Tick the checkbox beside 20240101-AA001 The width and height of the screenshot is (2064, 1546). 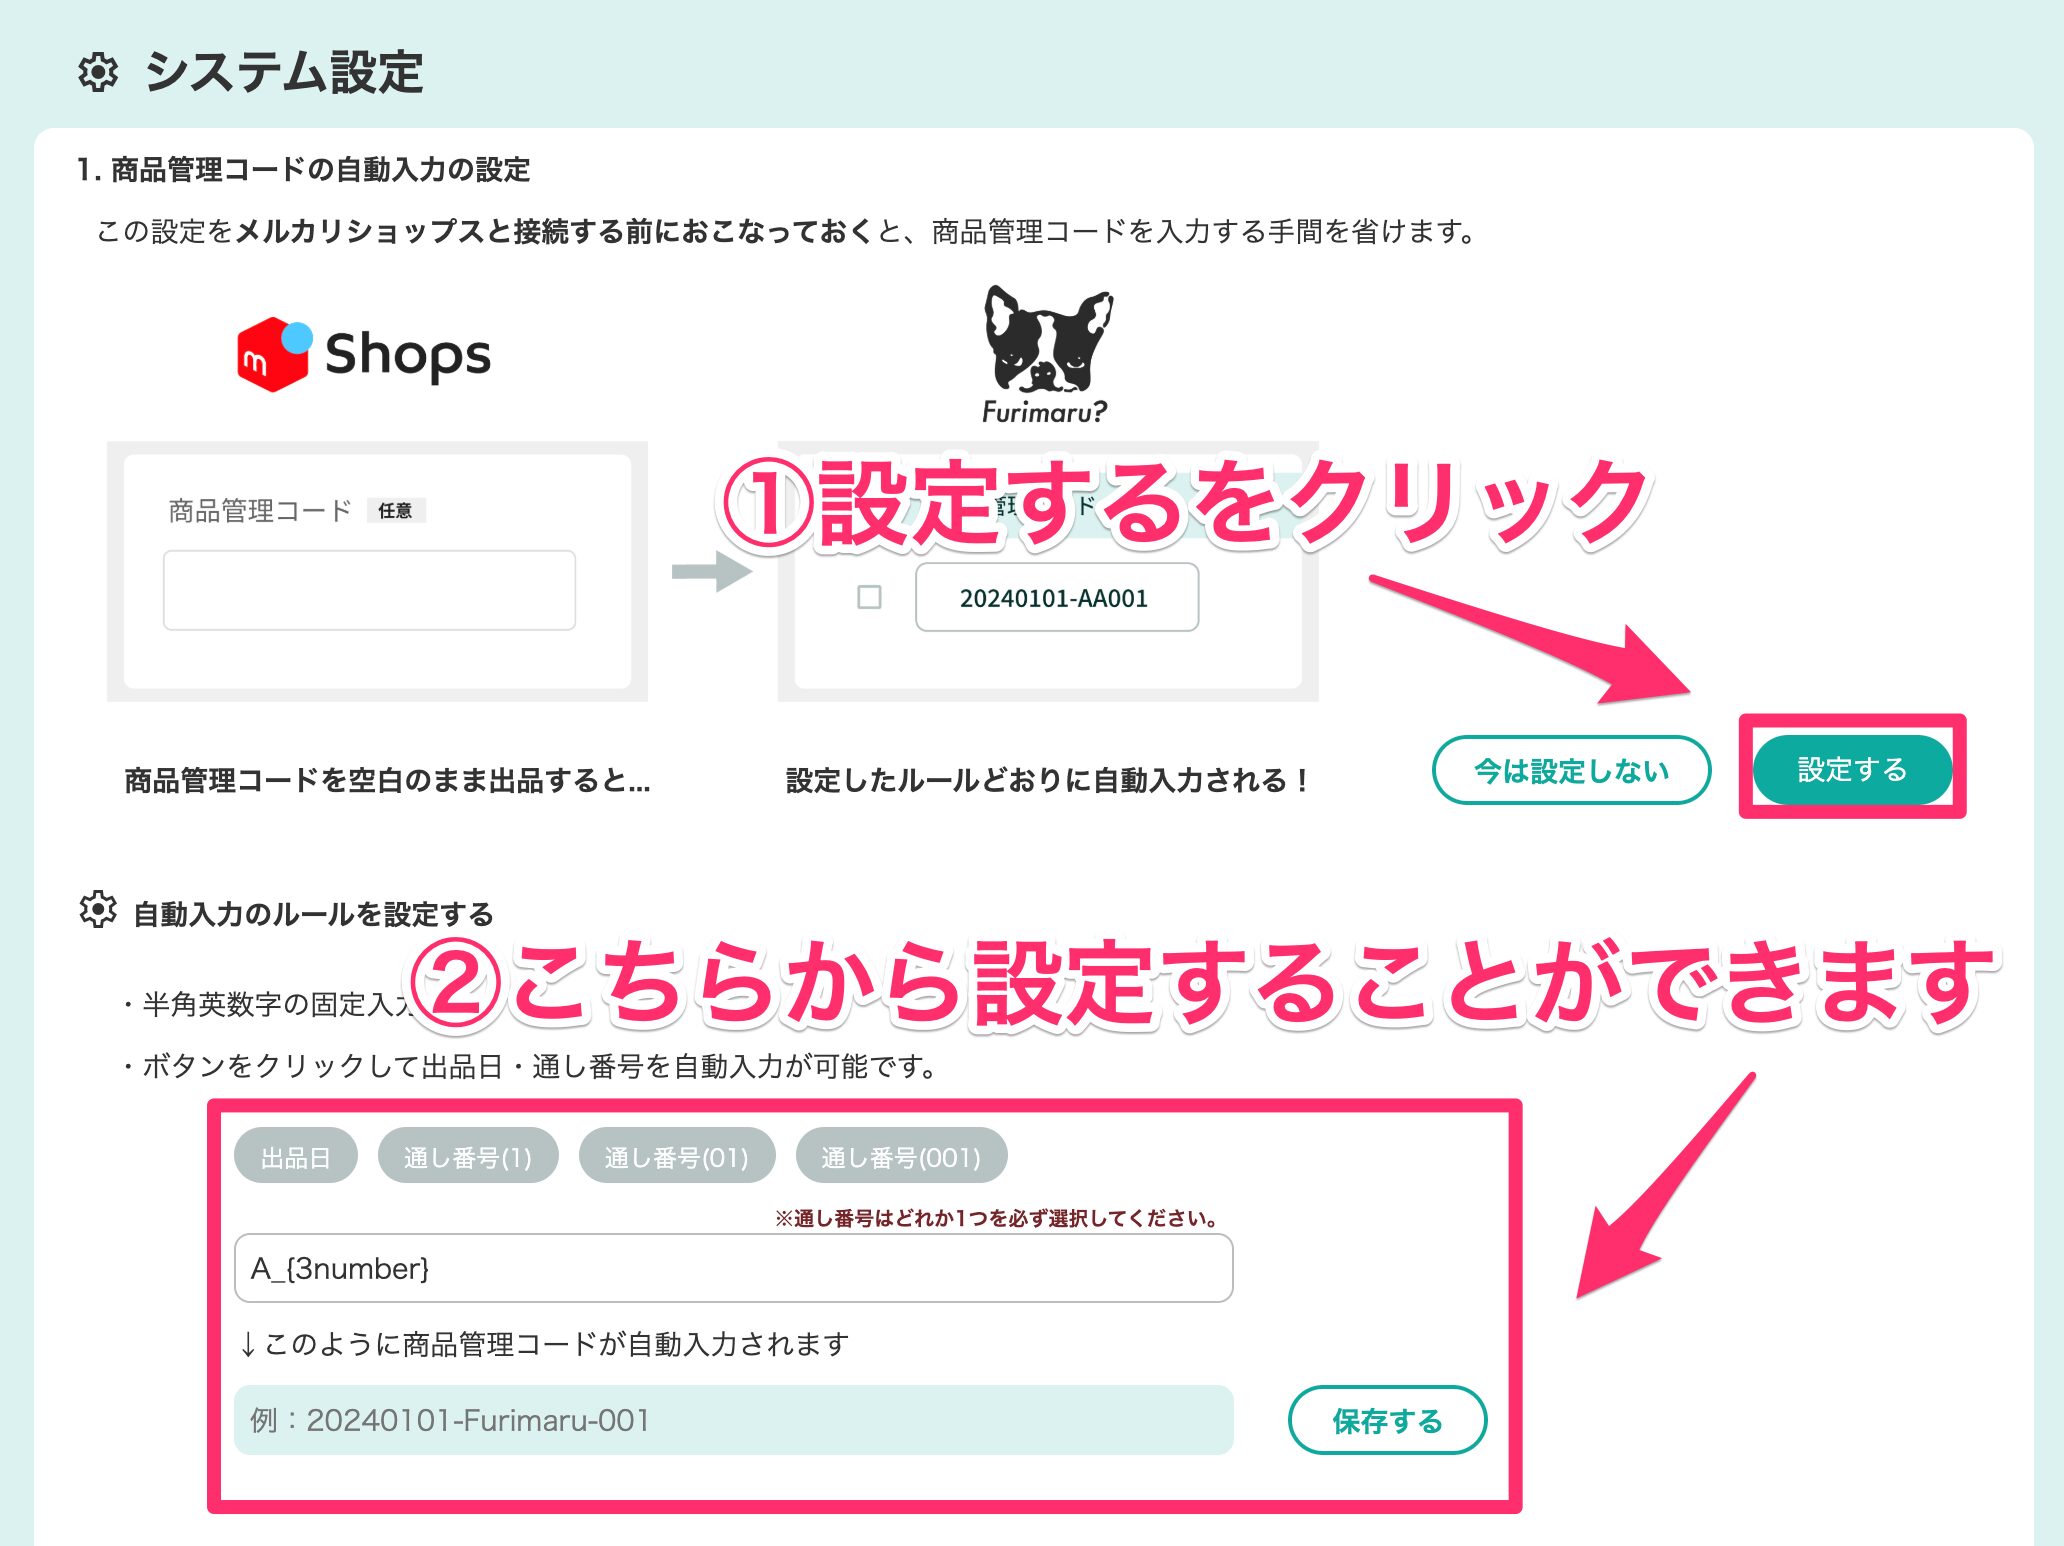tap(869, 597)
